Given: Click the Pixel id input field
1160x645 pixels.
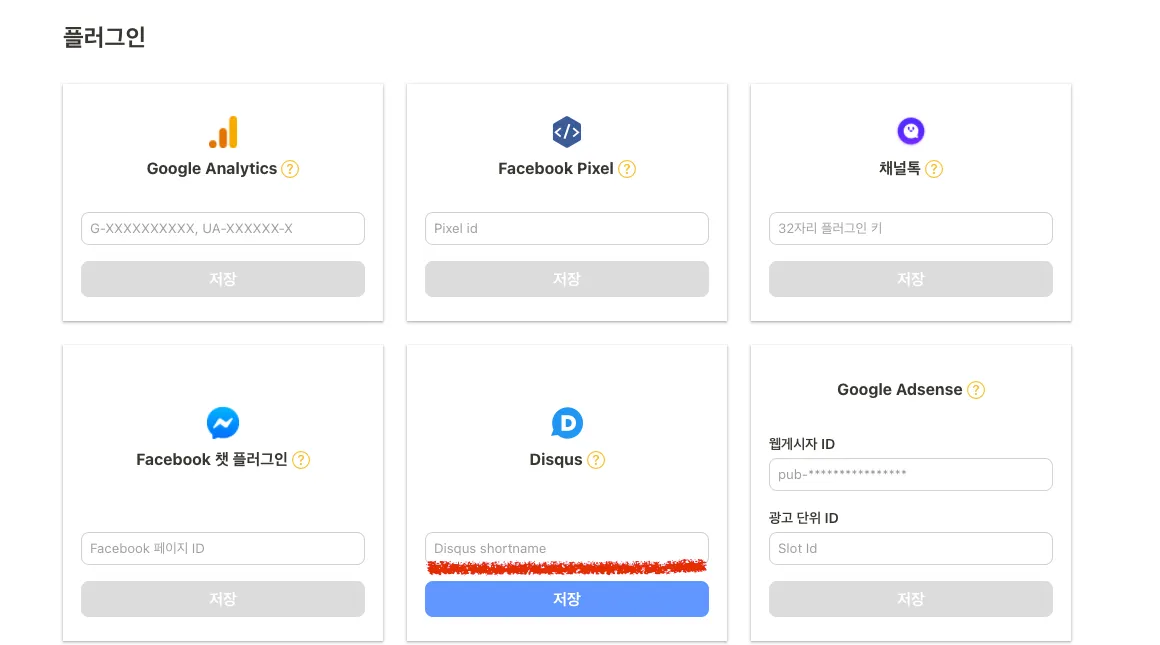Looking at the screenshot, I should (x=567, y=228).
